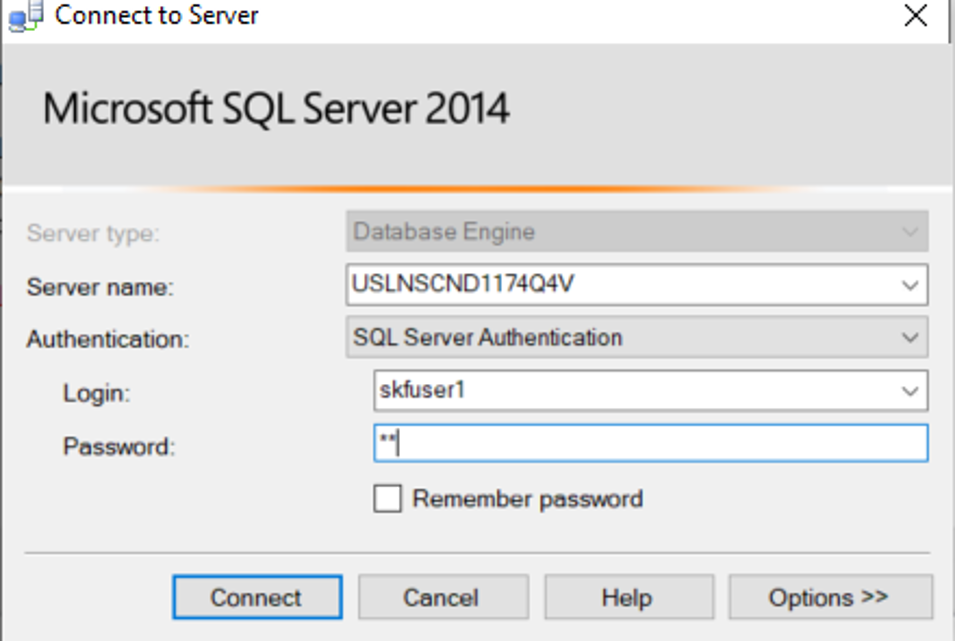Screen dimensions: 955x641
Task: Click the Login: label
Action: pos(96,394)
